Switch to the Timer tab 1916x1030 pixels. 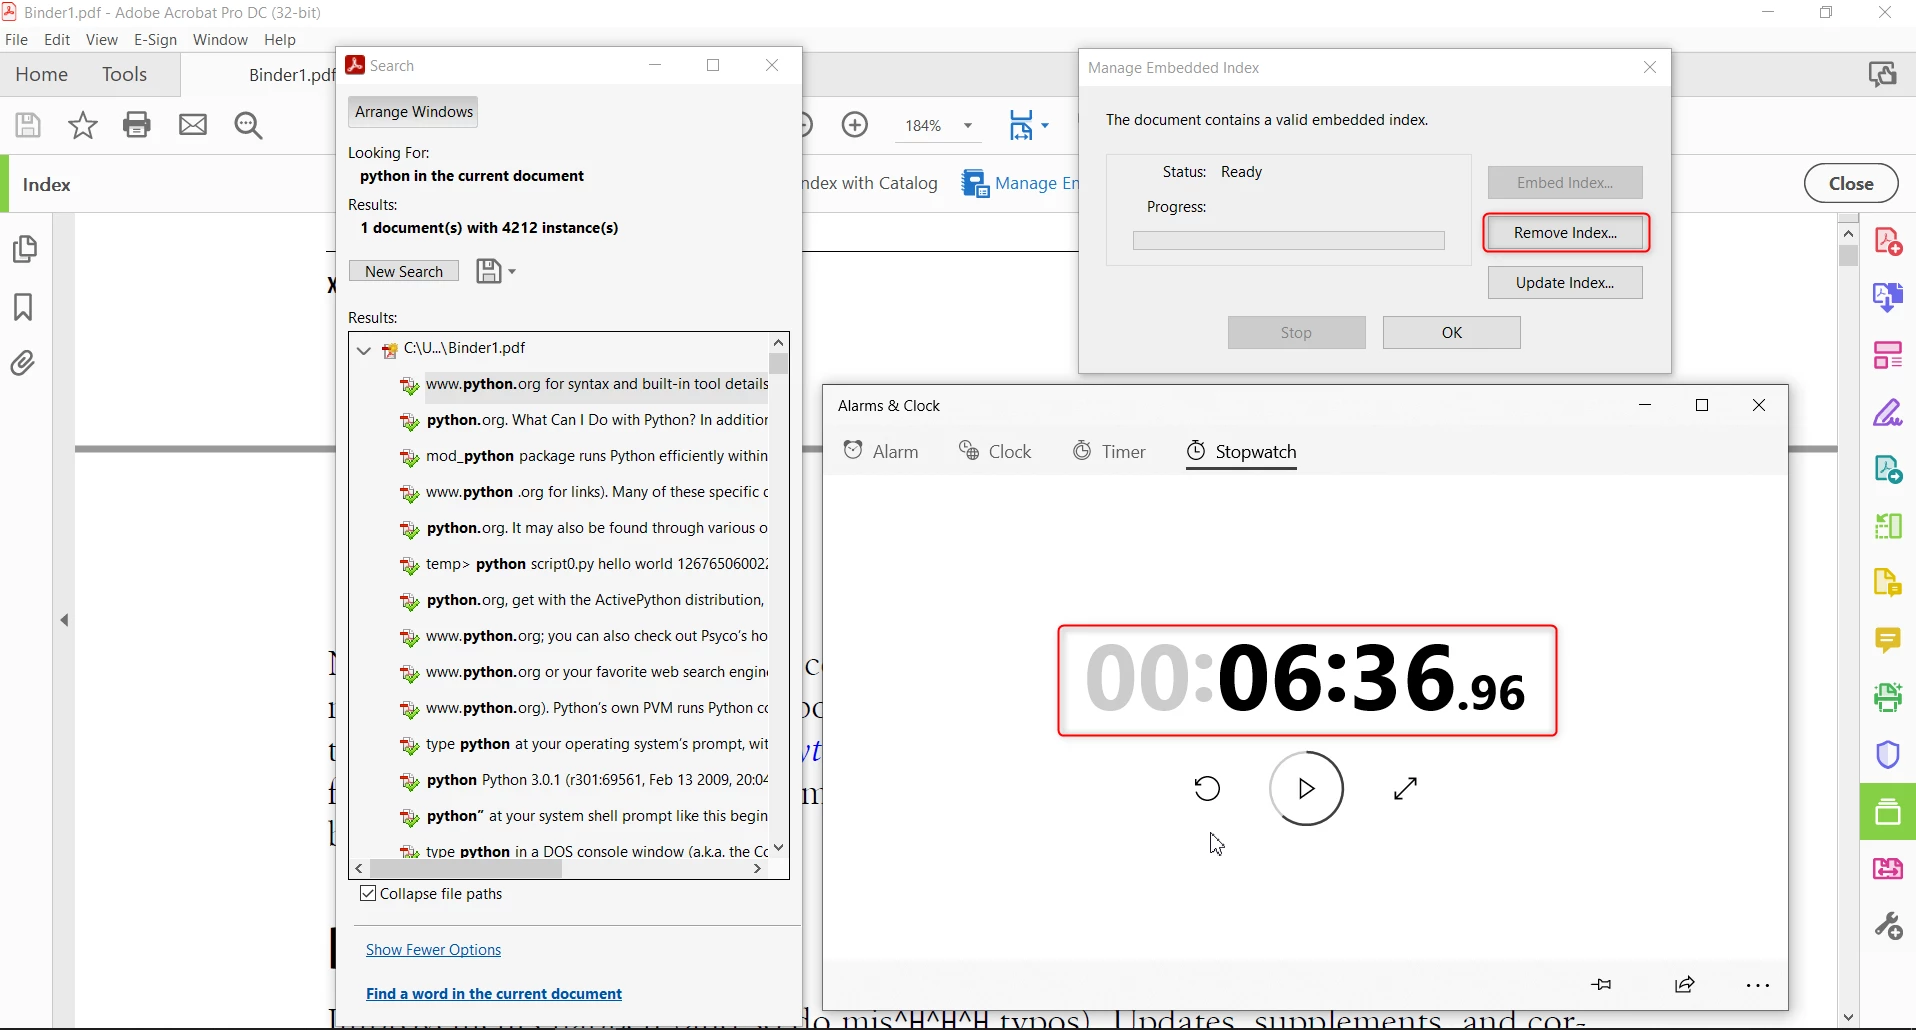(1110, 452)
